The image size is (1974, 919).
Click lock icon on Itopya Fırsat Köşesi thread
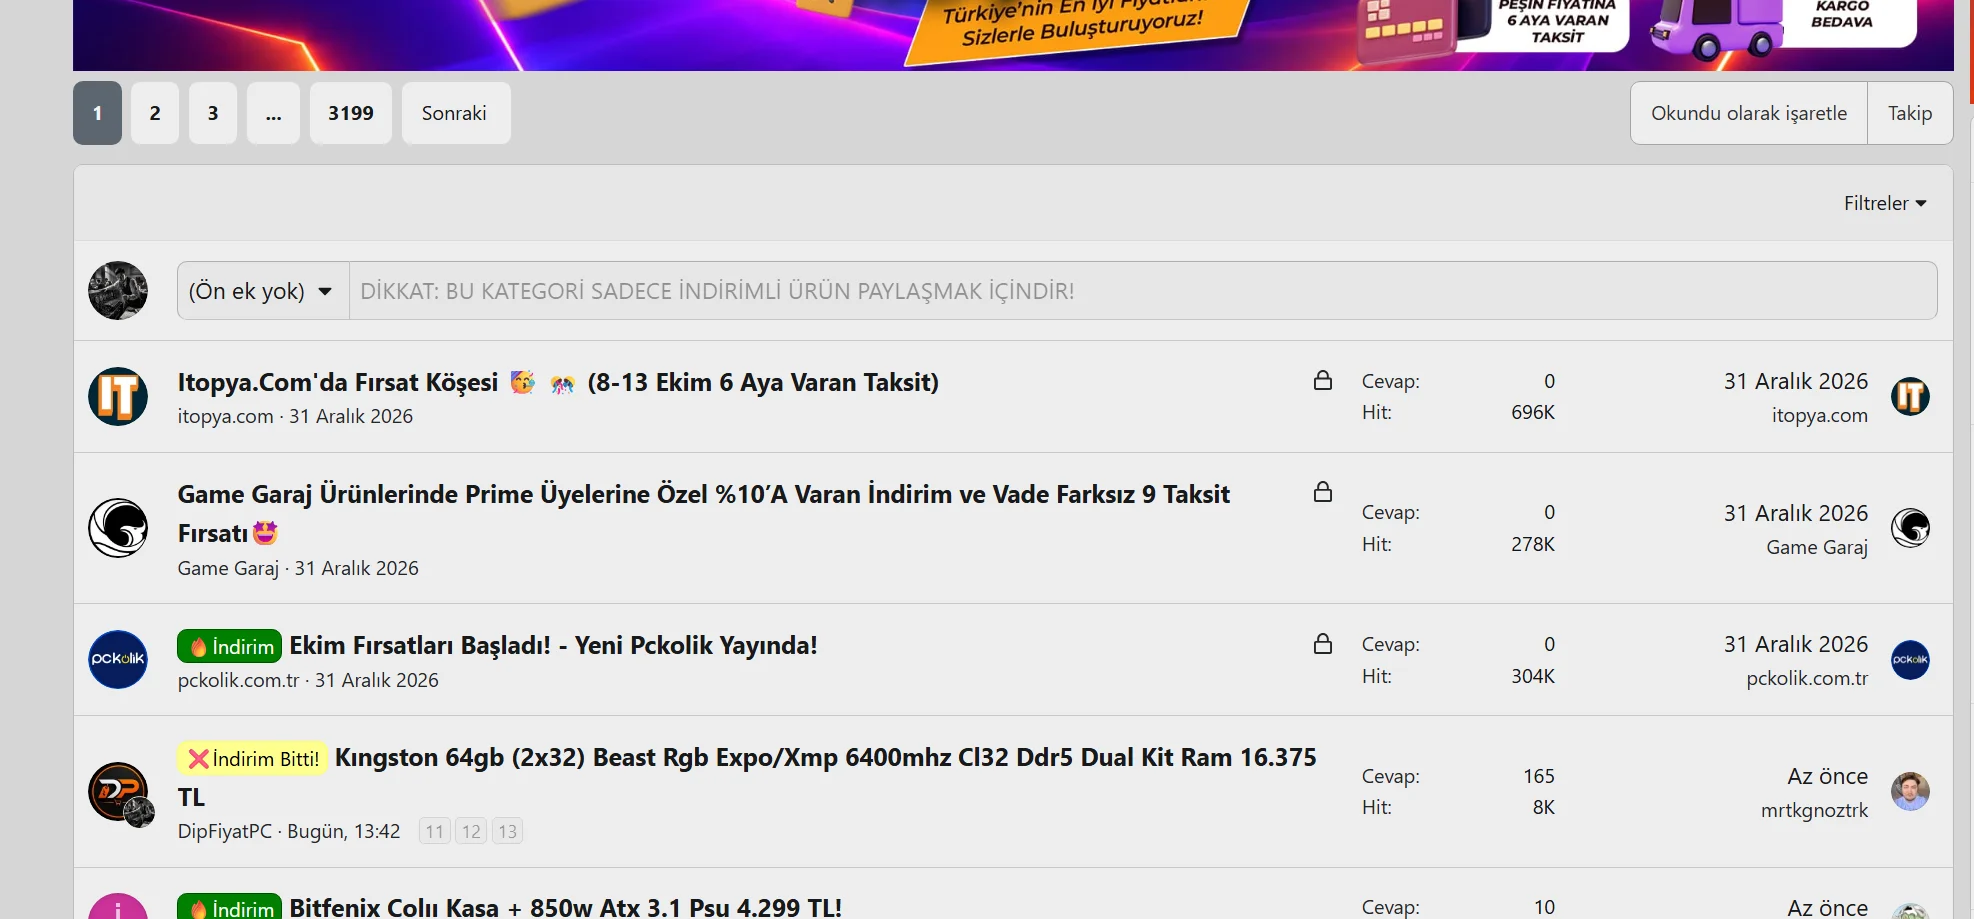1323,380
